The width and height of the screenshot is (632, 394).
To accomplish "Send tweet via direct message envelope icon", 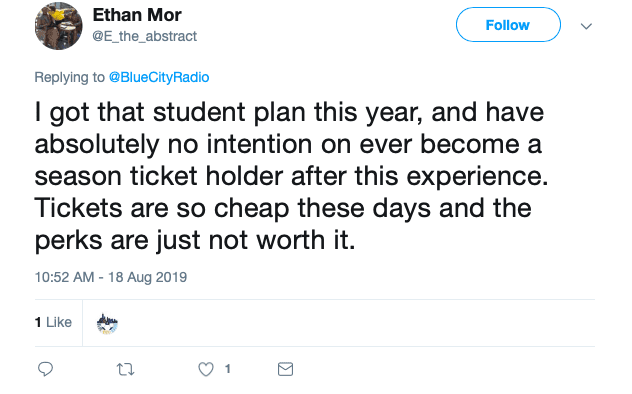I will (x=285, y=369).
